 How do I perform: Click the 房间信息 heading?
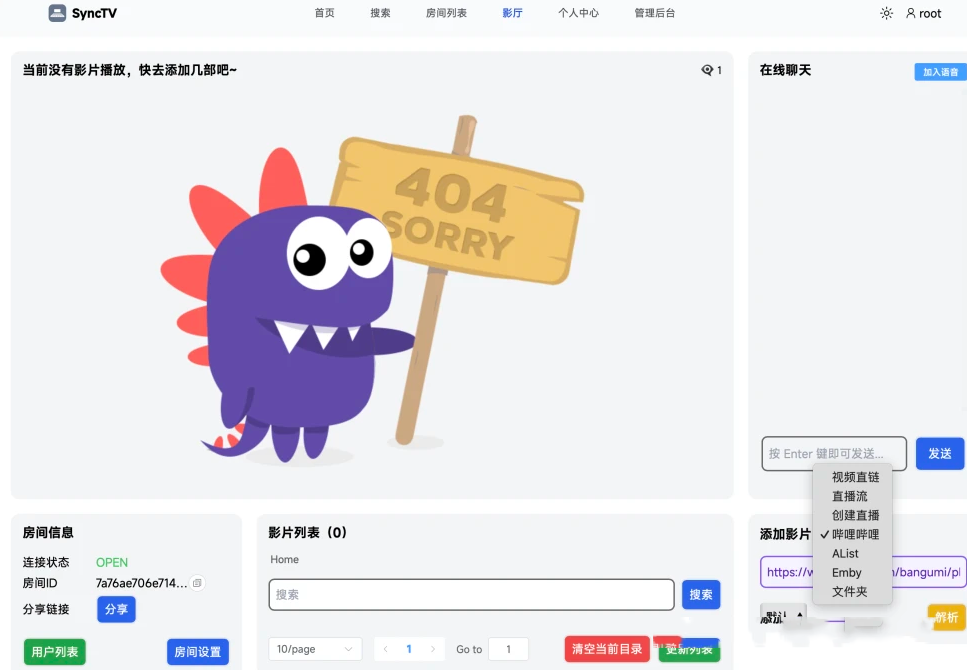pyautogui.click(x=48, y=532)
